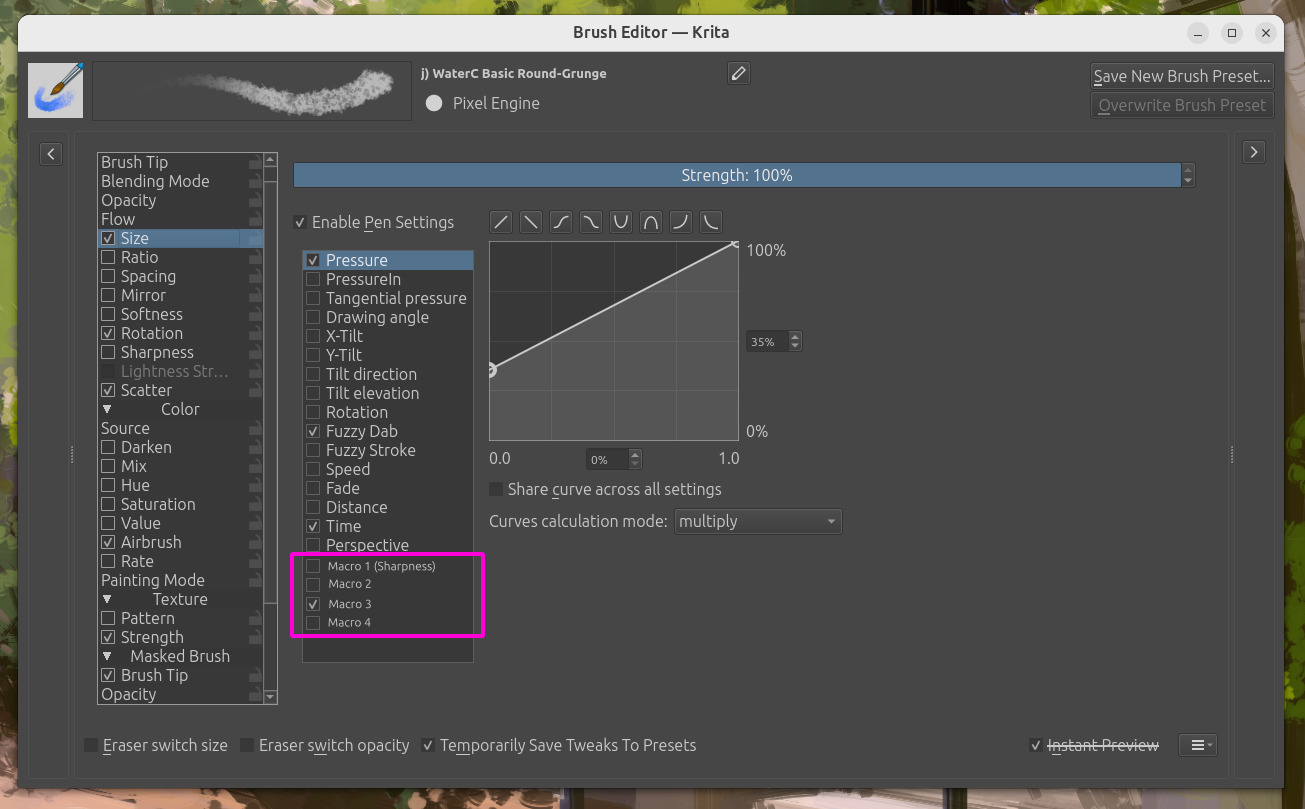
Task: Click the settings list scroll down arrow
Action: (x=270, y=696)
